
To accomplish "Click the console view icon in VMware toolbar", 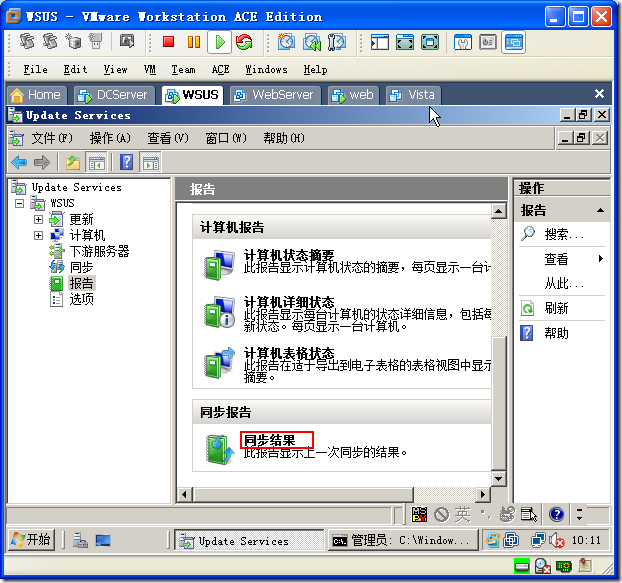I will (x=513, y=42).
